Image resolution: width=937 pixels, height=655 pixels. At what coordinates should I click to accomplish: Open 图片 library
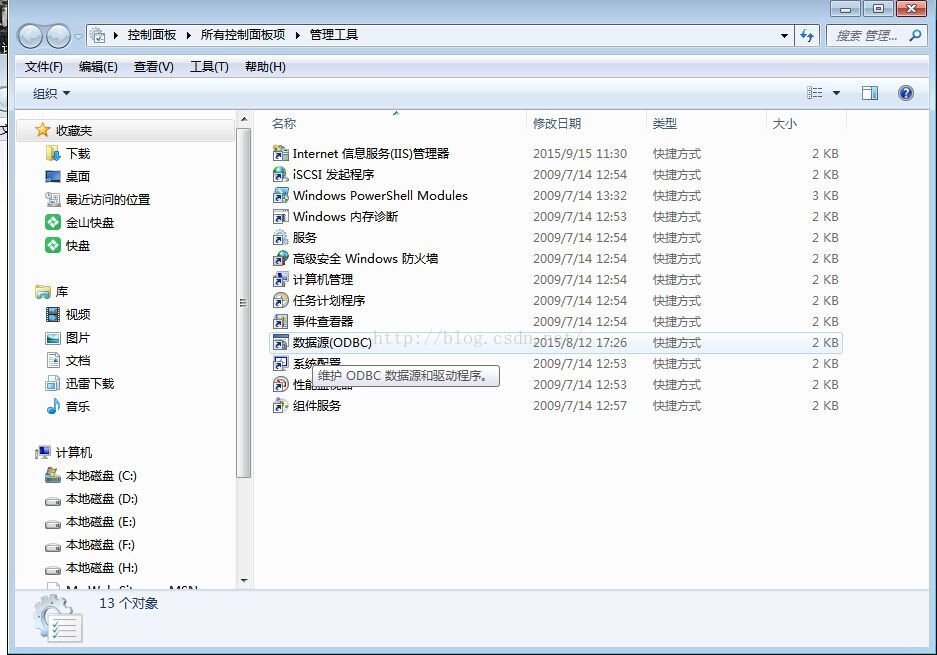68,338
